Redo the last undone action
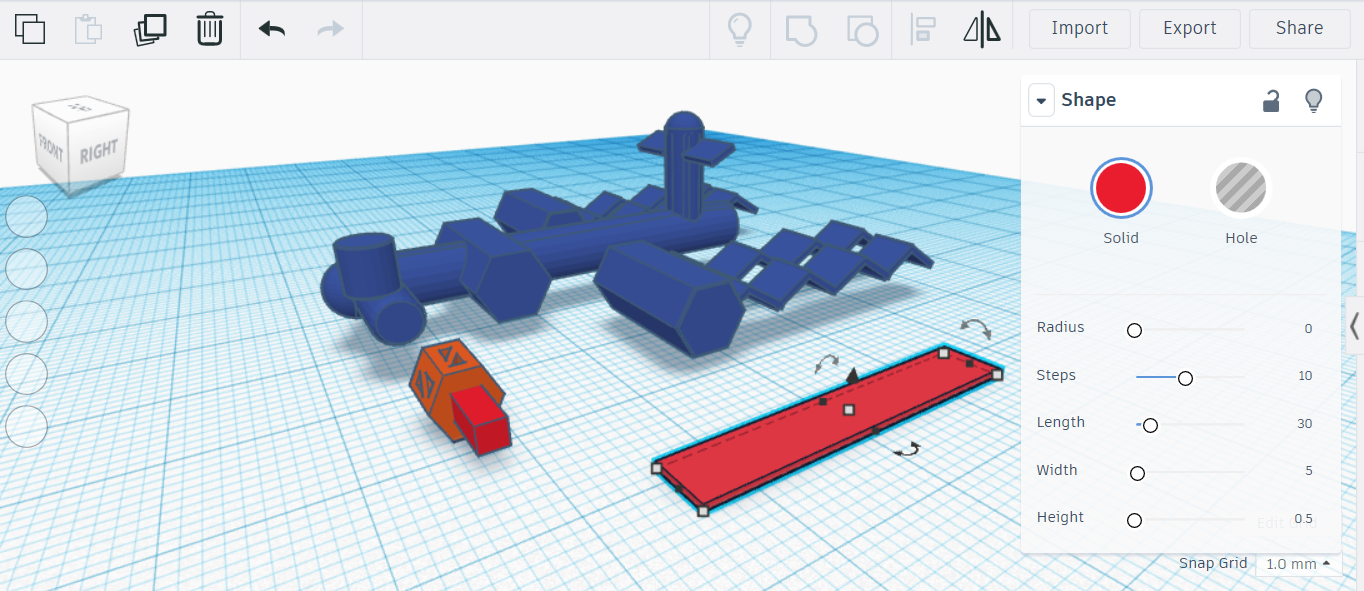 coord(330,29)
